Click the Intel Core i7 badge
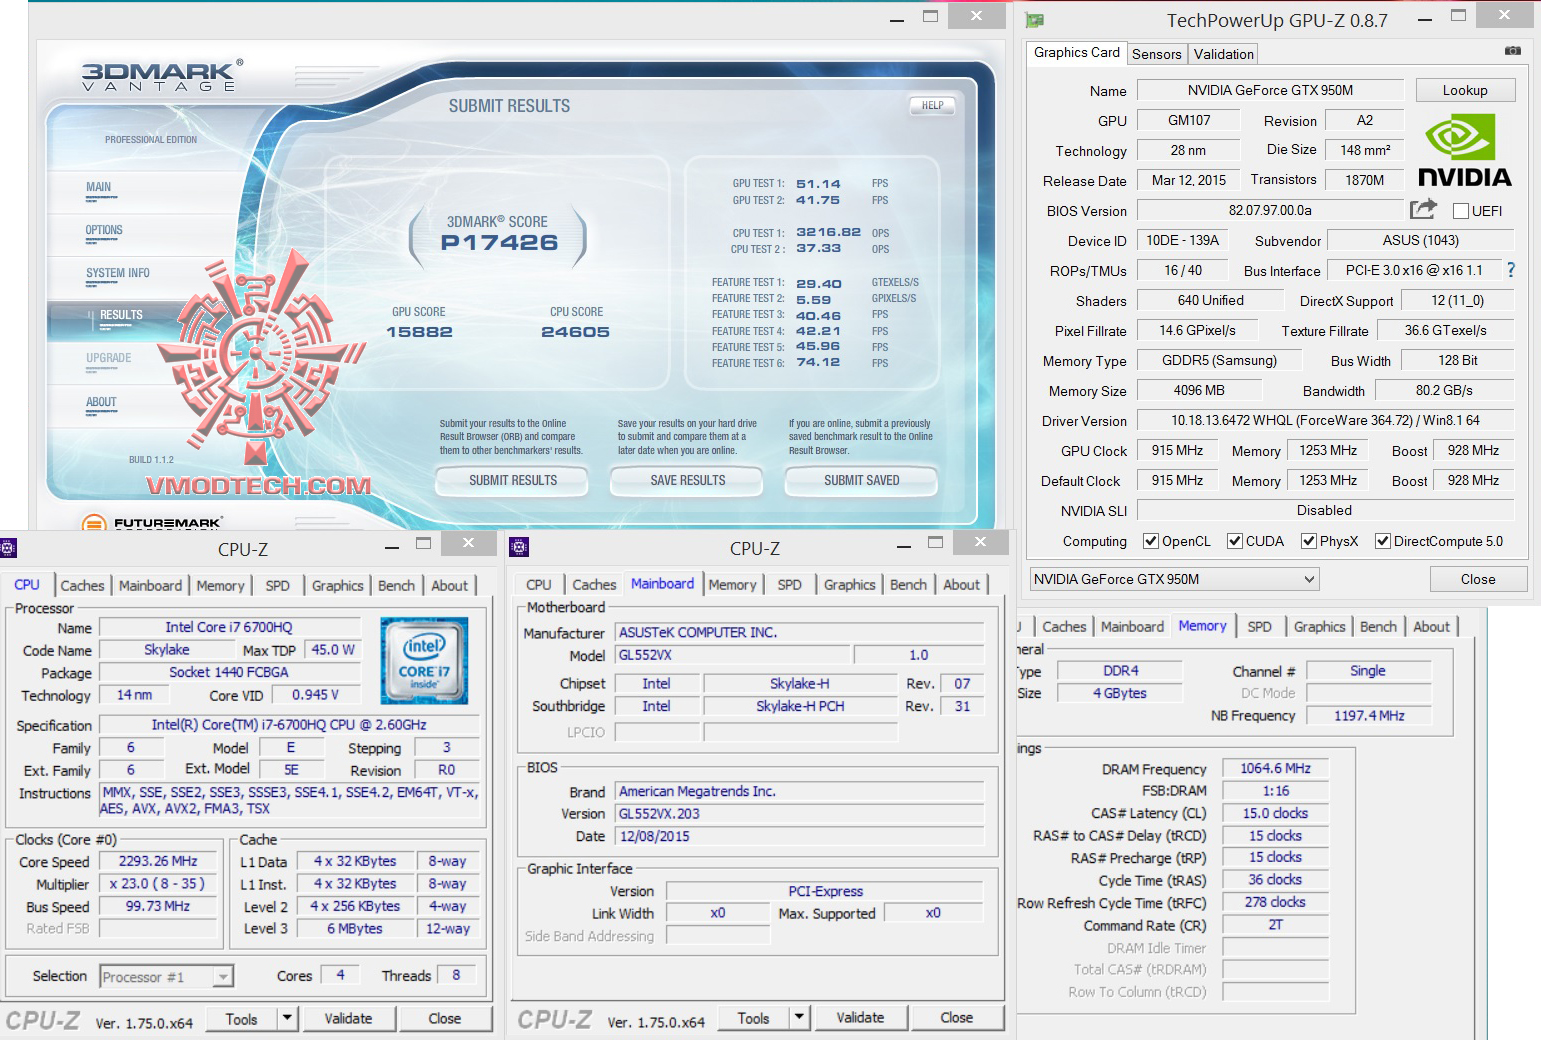Image resolution: width=1541 pixels, height=1040 pixels. (424, 660)
